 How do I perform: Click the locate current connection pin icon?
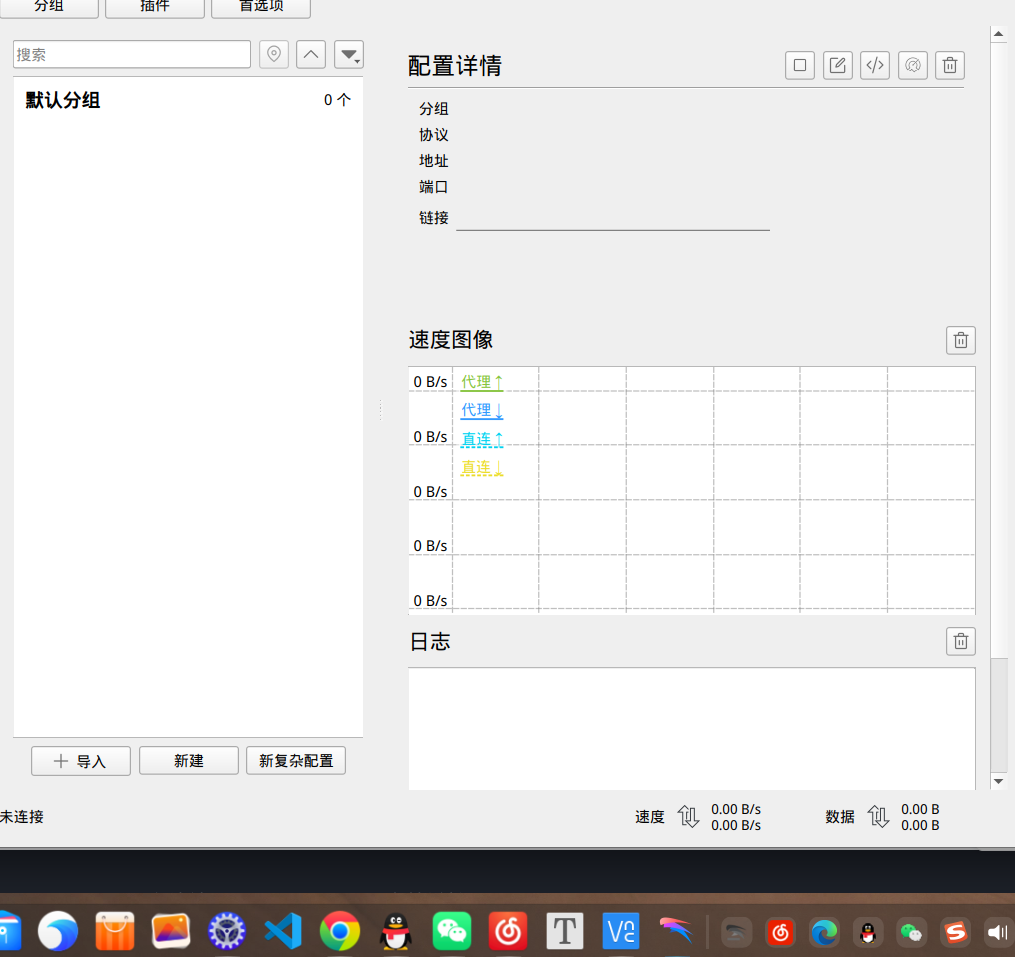click(x=274, y=54)
